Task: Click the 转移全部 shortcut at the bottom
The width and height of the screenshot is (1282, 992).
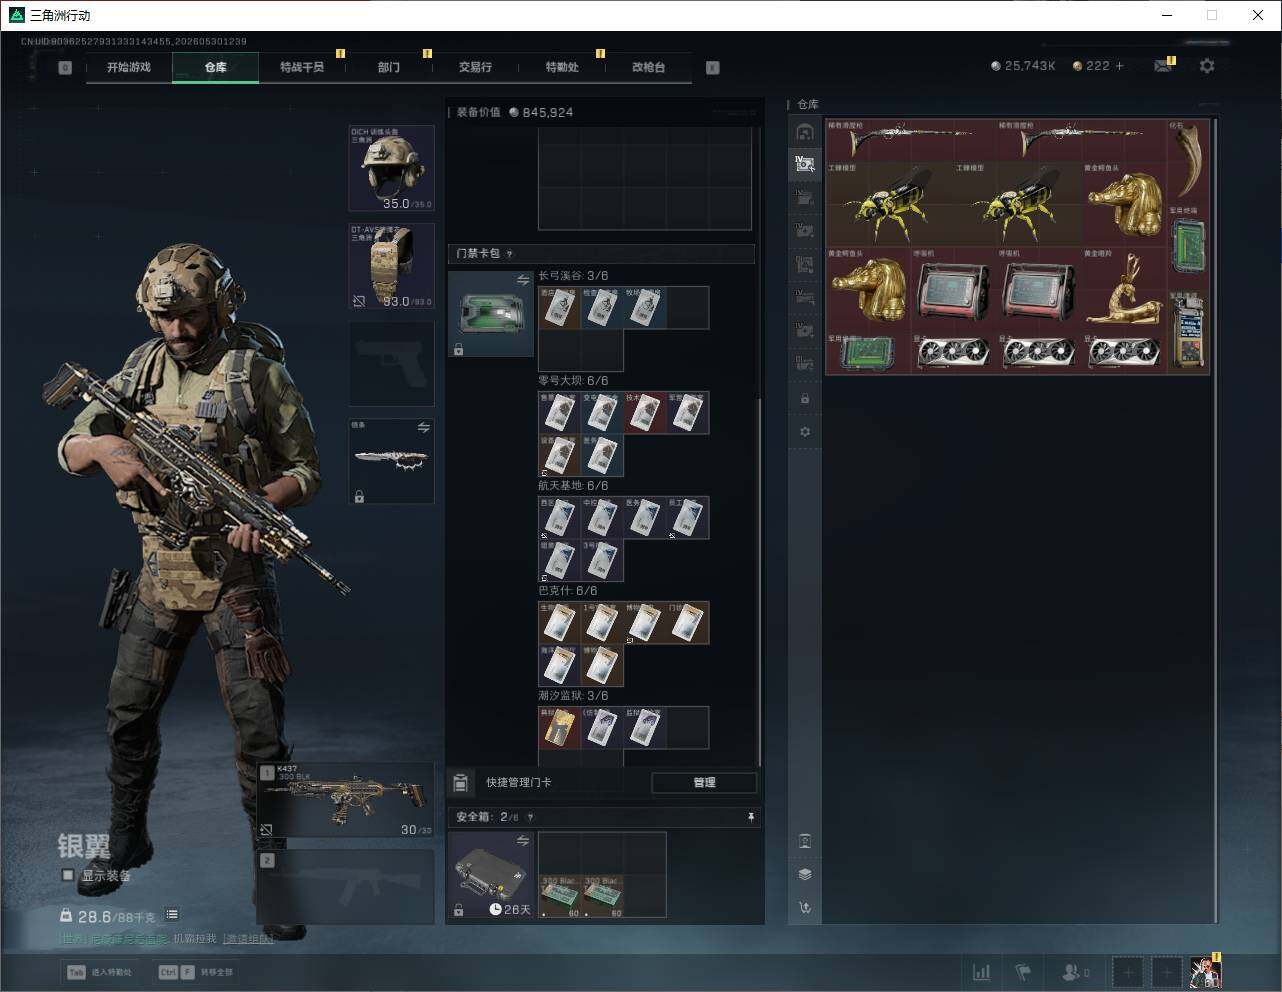Action: point(196,972)
